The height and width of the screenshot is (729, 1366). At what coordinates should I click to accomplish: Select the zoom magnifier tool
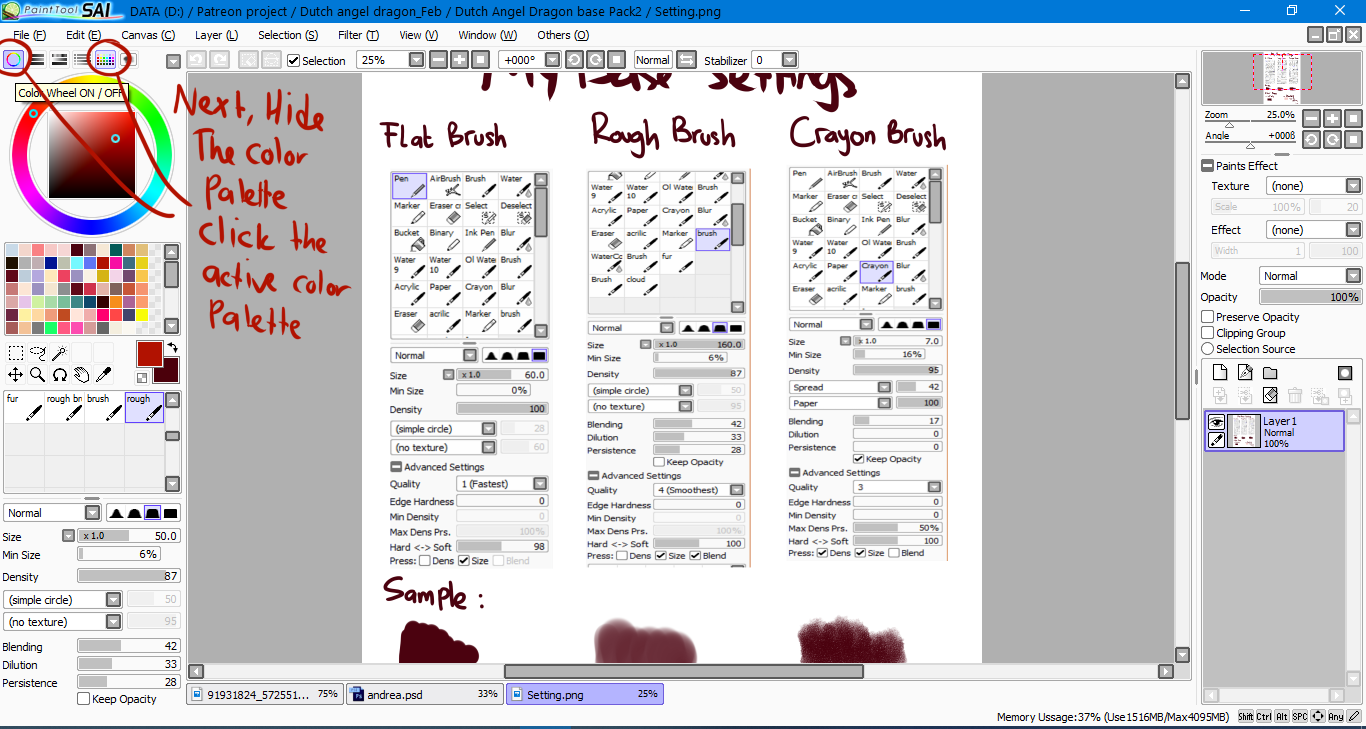[38, 375]
